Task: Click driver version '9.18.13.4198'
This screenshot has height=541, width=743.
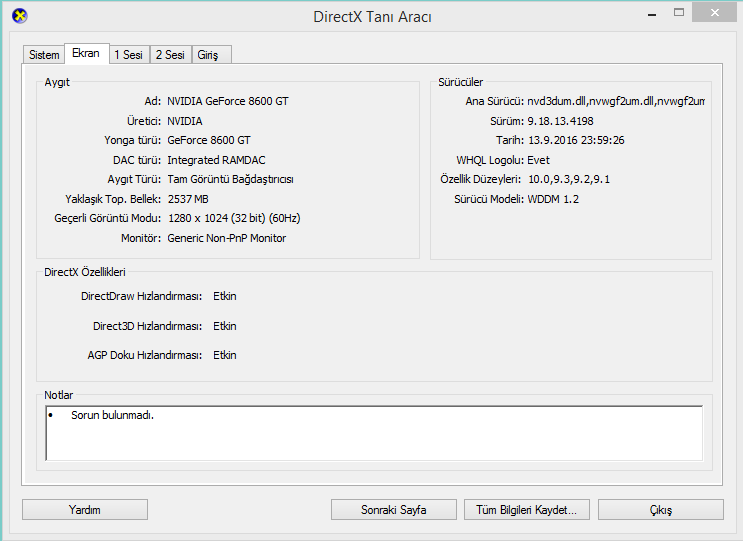Action: 561,121
